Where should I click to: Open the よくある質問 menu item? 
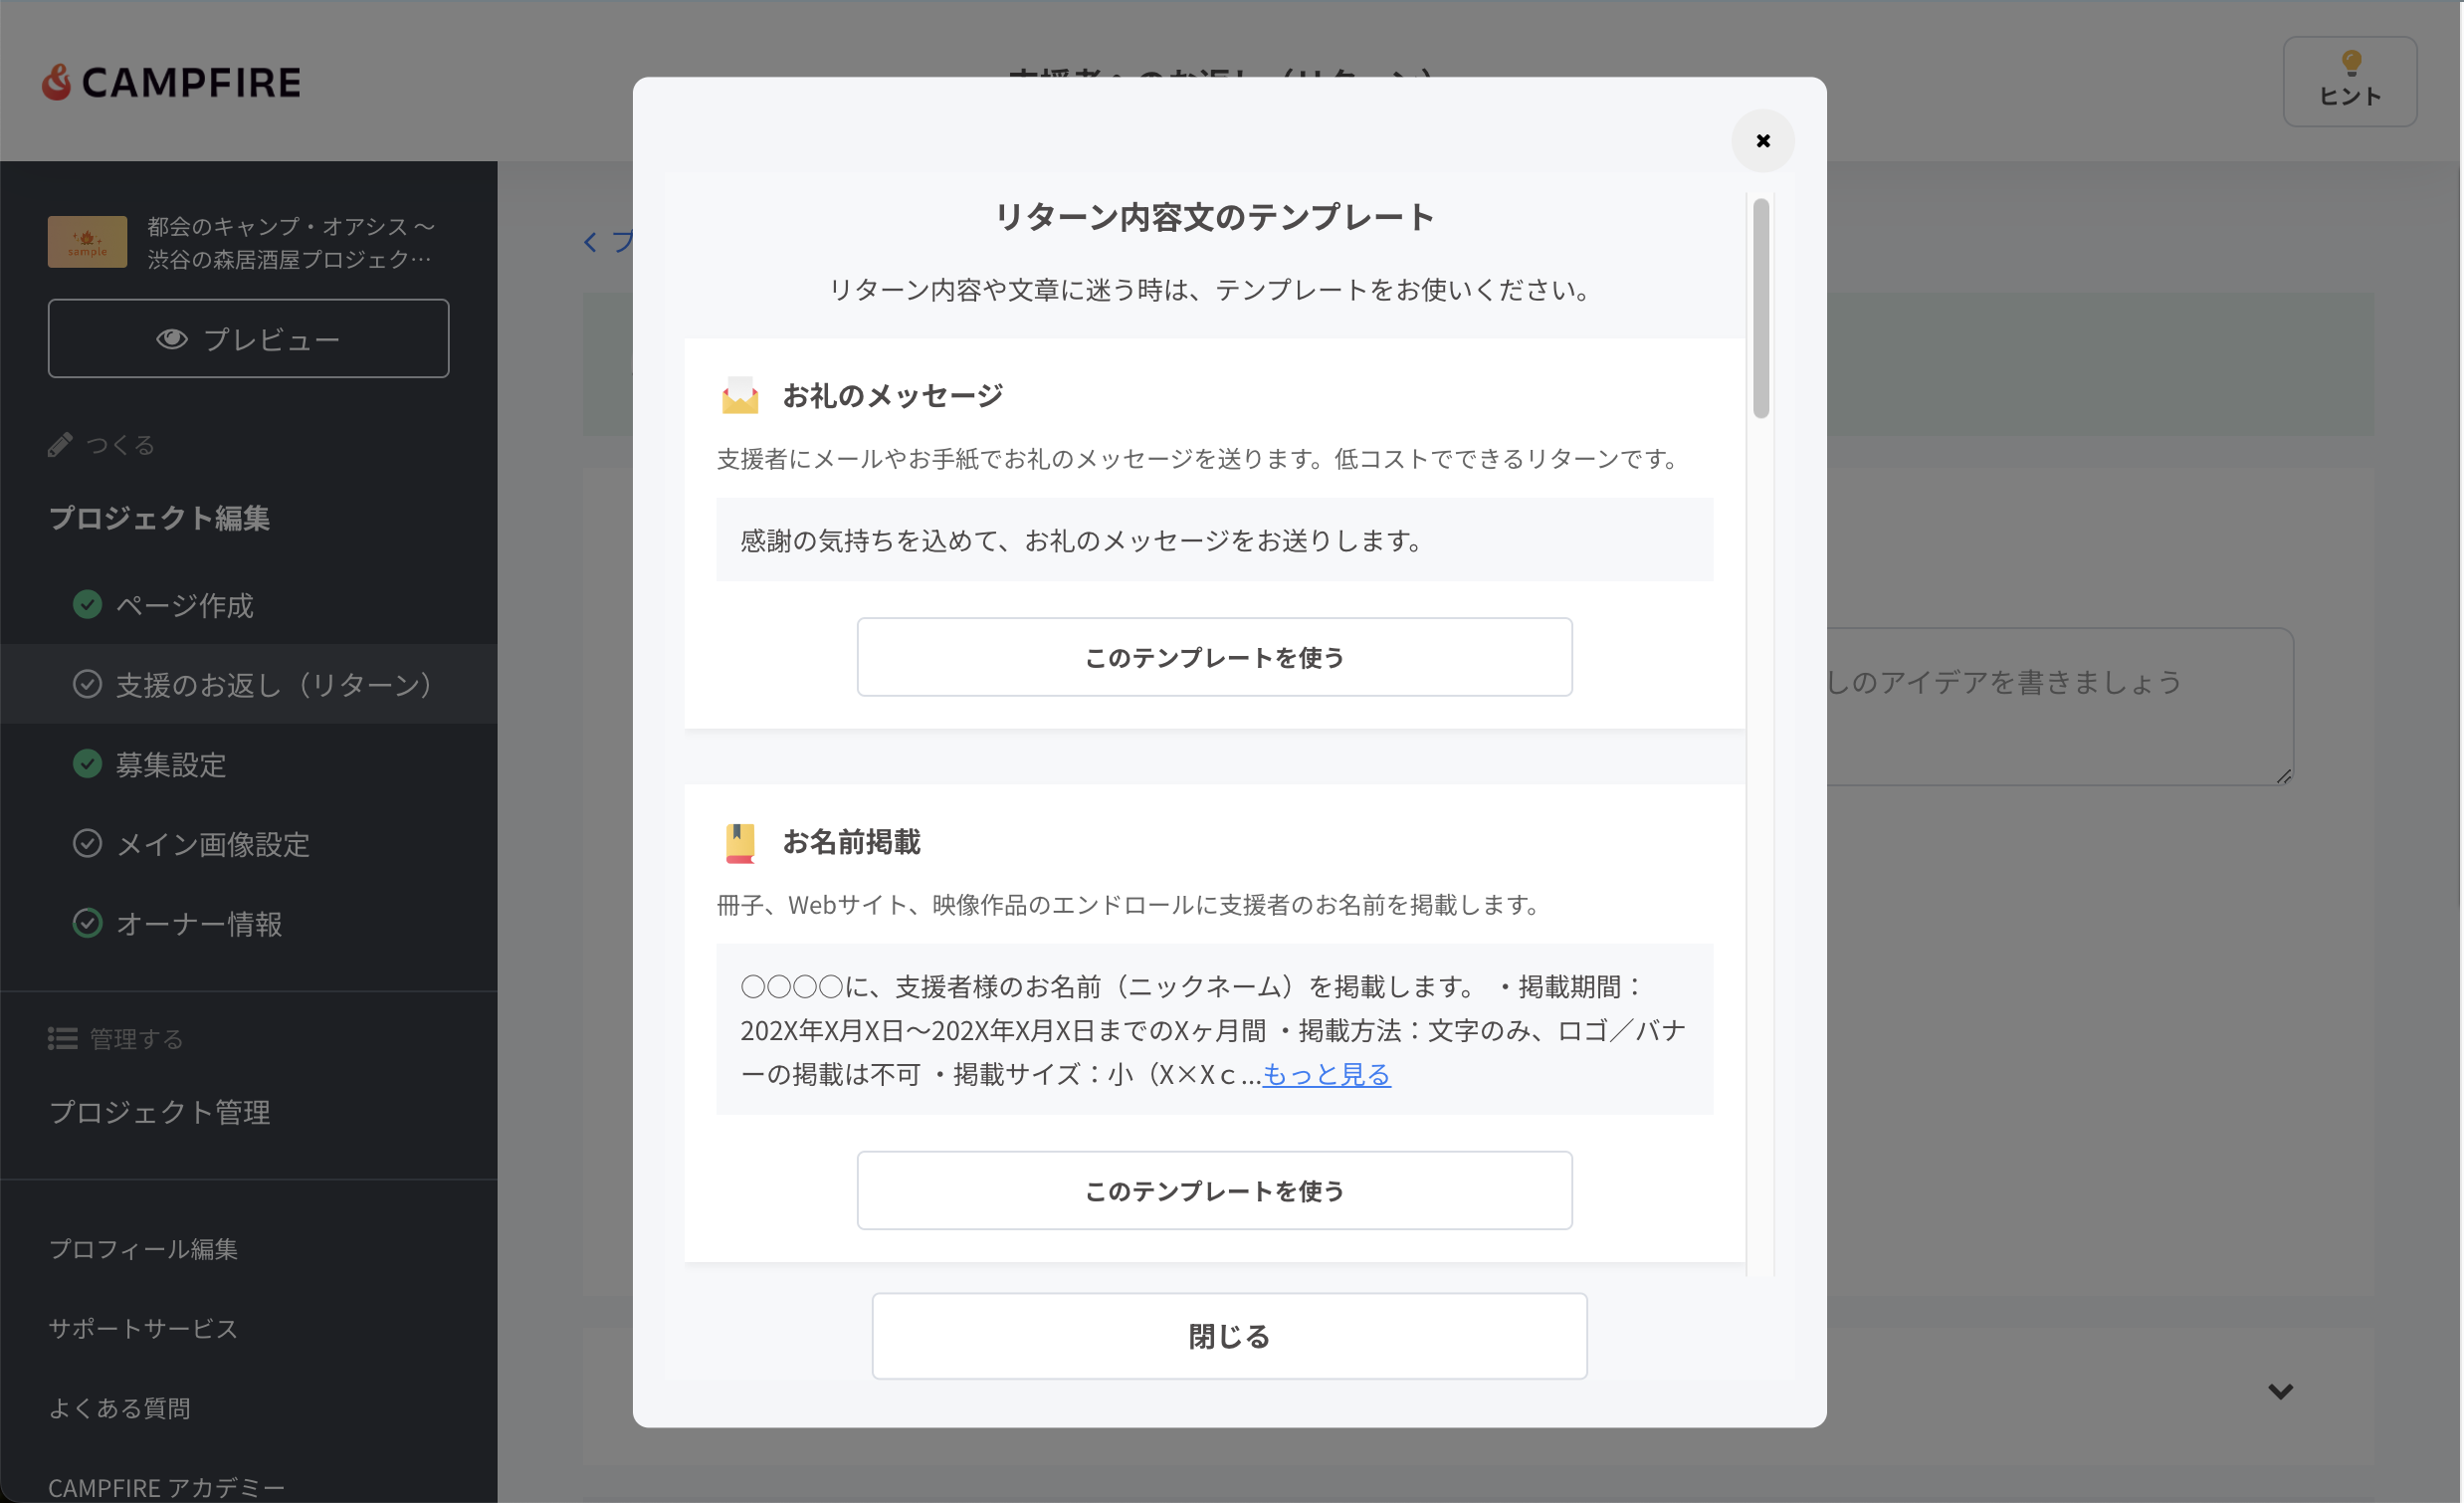[120, 1407]
